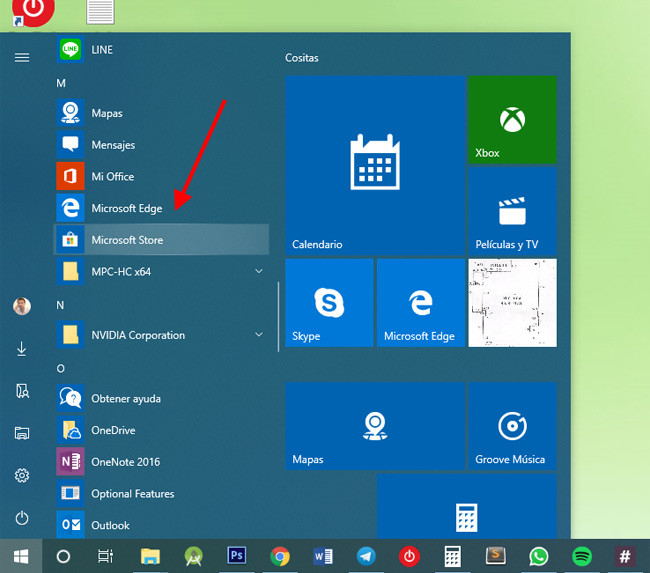Open the hashtag app icon on the taskbar

coord(625,556)
